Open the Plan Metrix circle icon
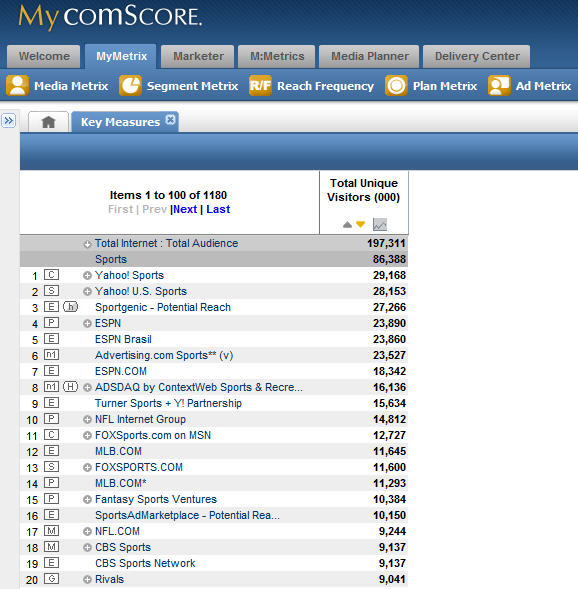This screenshot has height=589, width=578. pos(396,86)
